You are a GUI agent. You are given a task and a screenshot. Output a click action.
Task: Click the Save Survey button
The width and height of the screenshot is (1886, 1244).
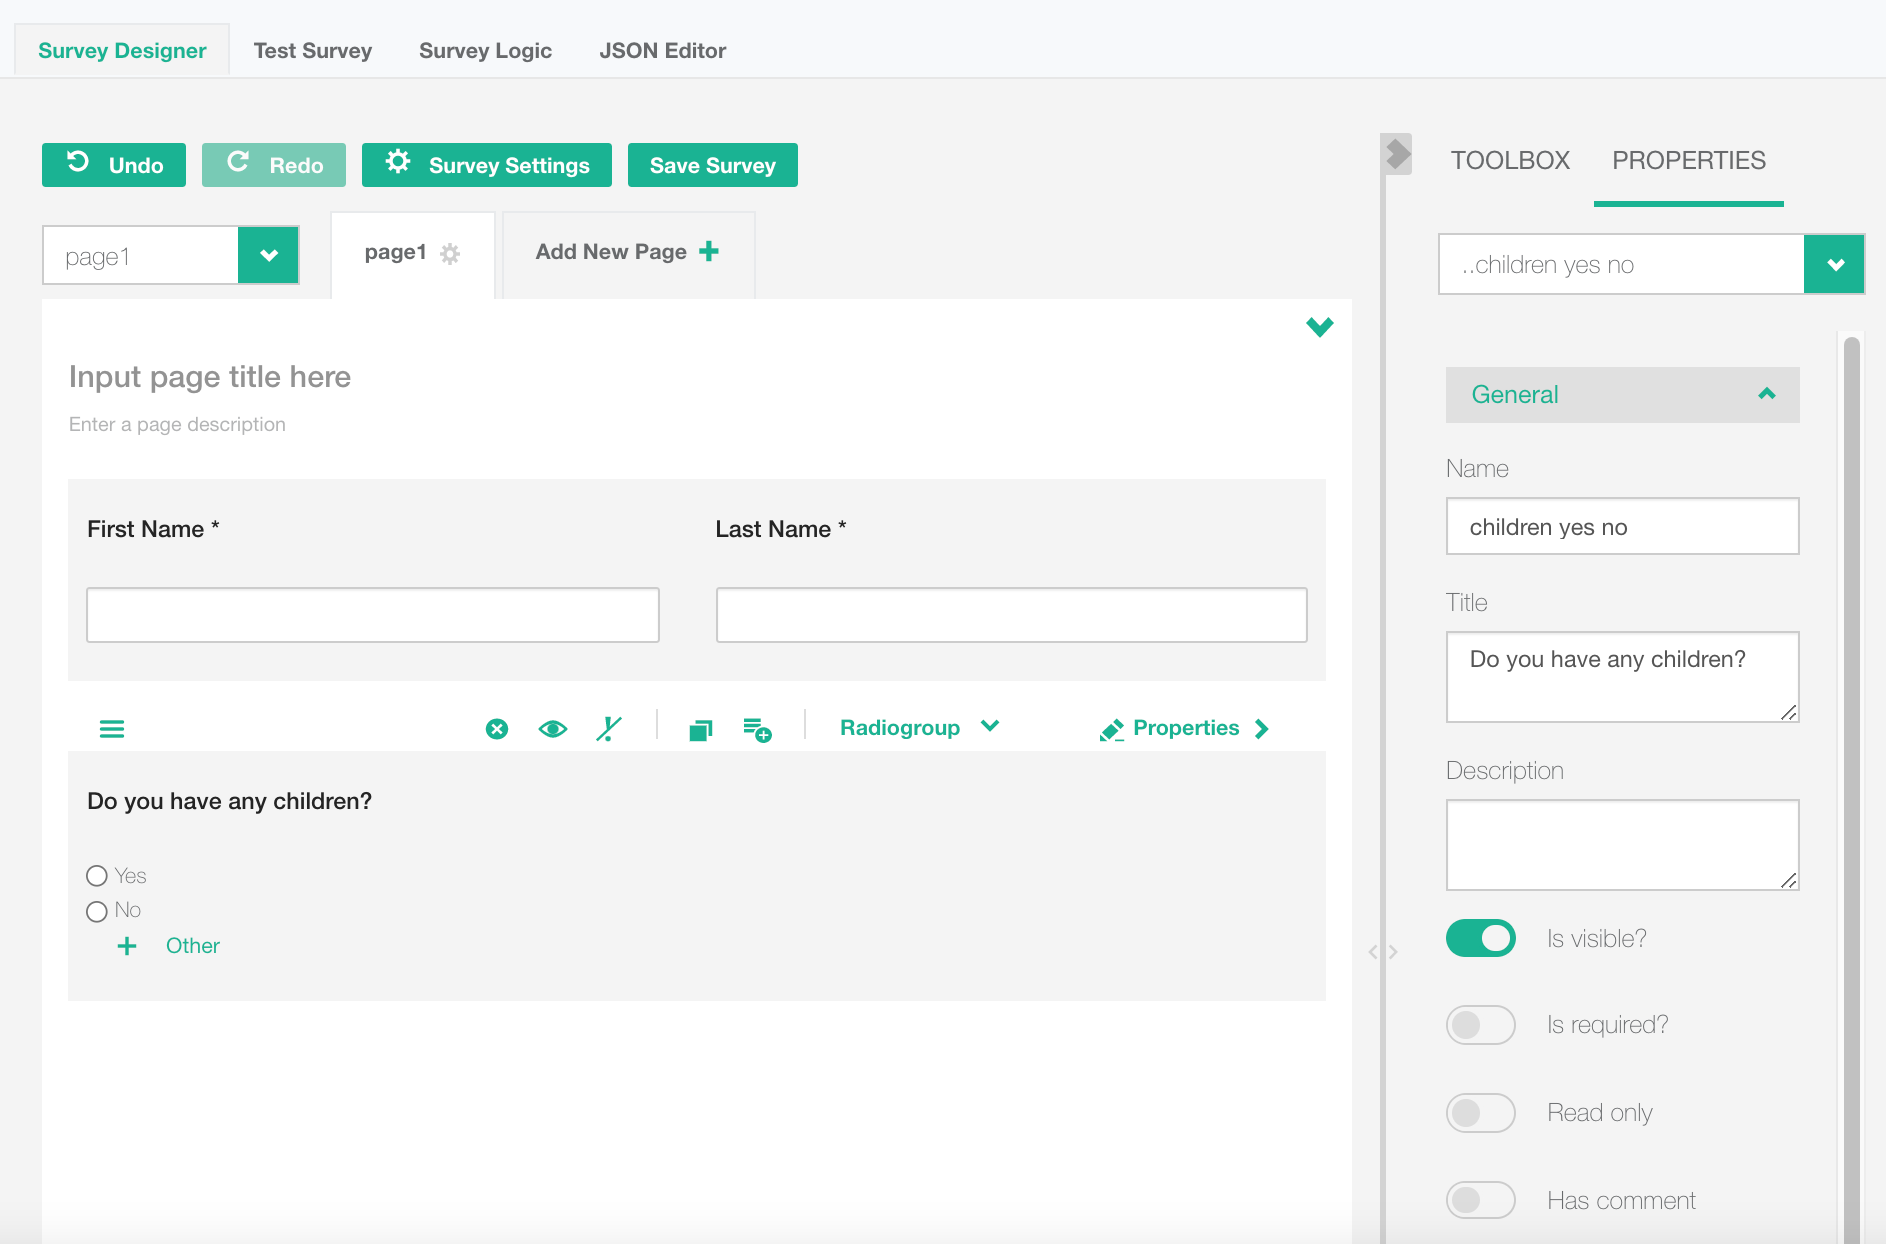tap(712, 165)
